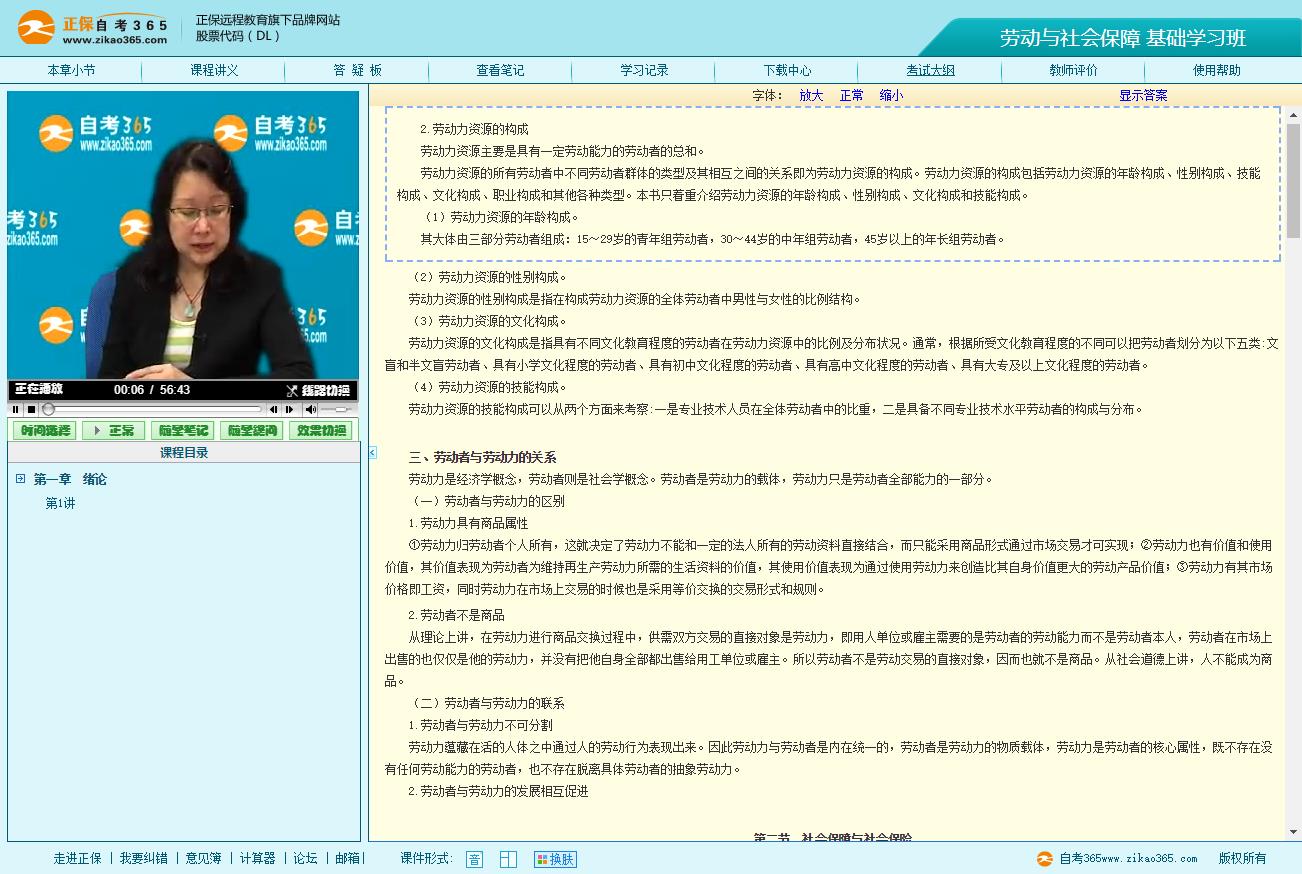1302x874 pixels.
Task: Click scrollbar up arrow in lecture notes
Action: (x=1292, y=115)
